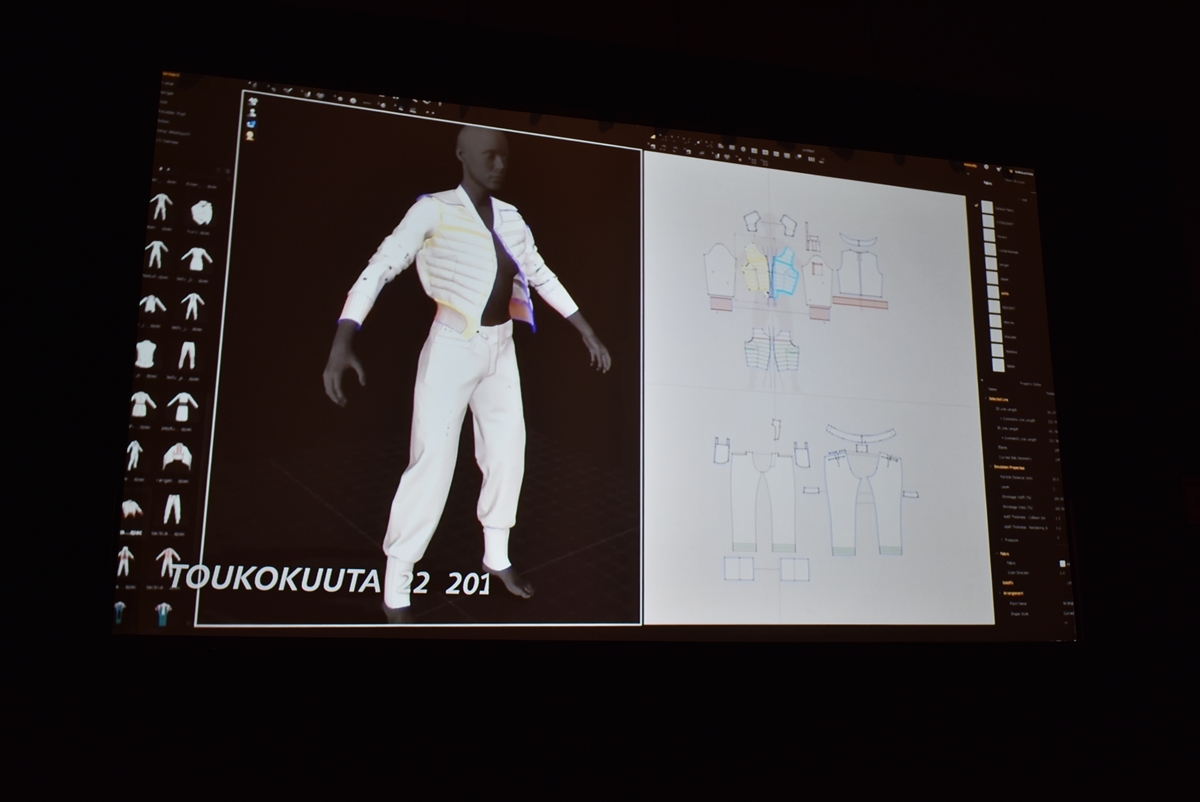The width and height of the screenshot is (1200, 802).
Task: Open the folded garment bundle thumbnail in Library
Action: pos(202,212)
